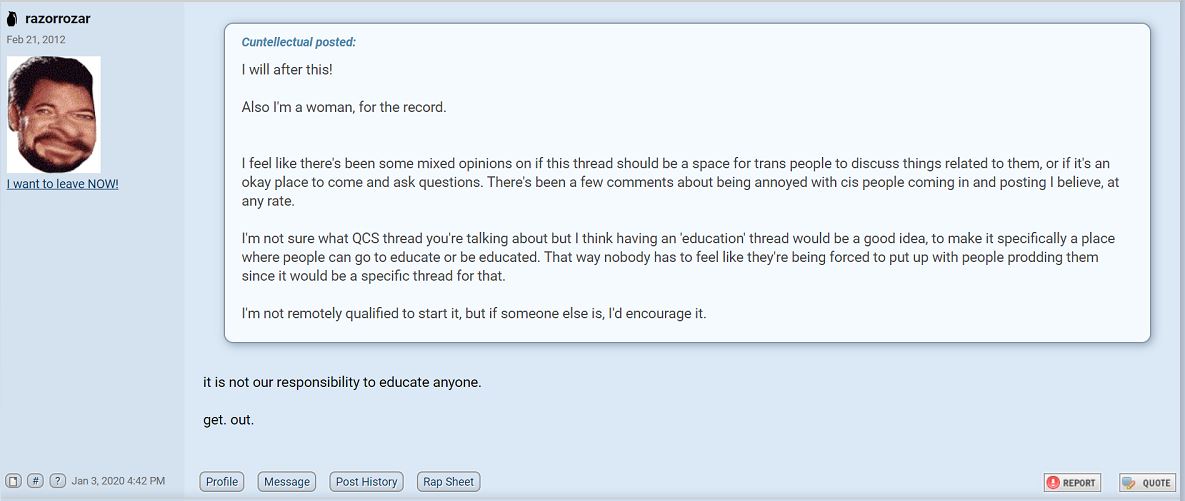Click the Jan 3, 2020 4:42 PM timestamp
This screenshot has height=501, width=1185.
click(x=118, y=481)
